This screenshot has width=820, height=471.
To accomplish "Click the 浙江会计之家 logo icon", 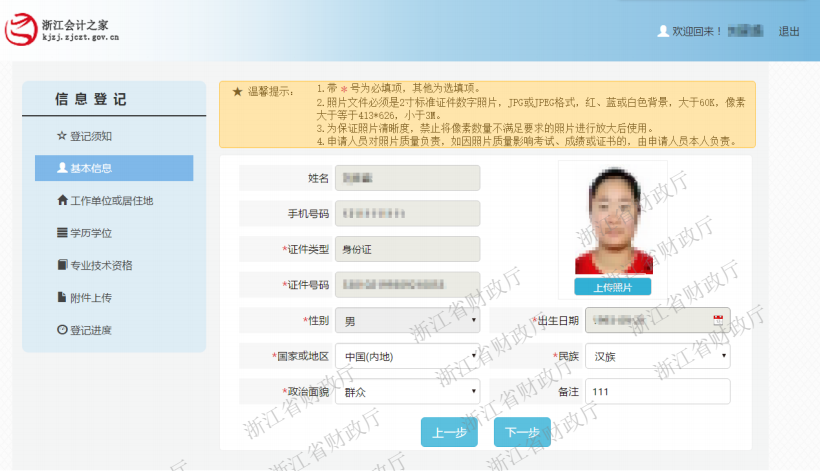I will coord(22,31).
